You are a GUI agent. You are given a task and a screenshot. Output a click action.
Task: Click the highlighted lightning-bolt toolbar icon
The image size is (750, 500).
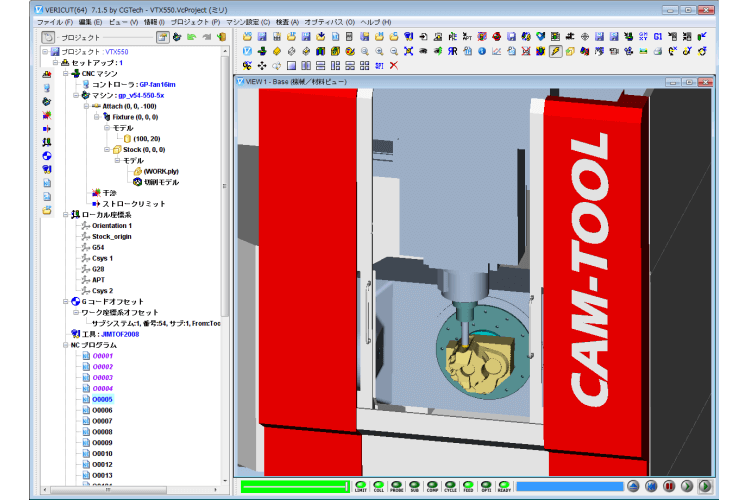click(555, 51)
